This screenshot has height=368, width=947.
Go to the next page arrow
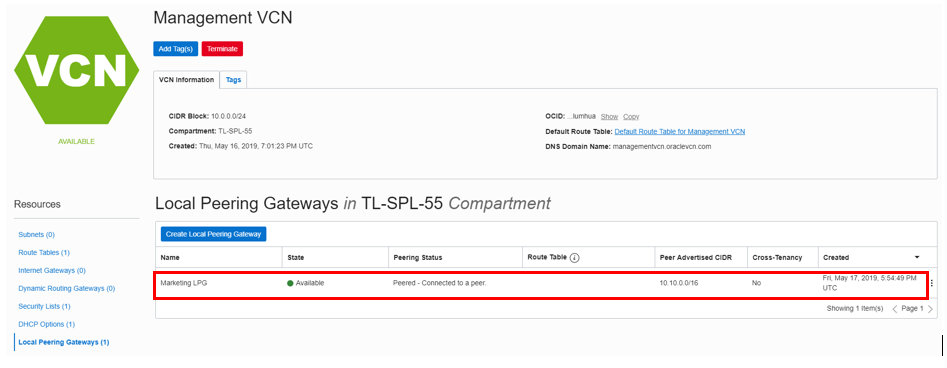point(930,309)
